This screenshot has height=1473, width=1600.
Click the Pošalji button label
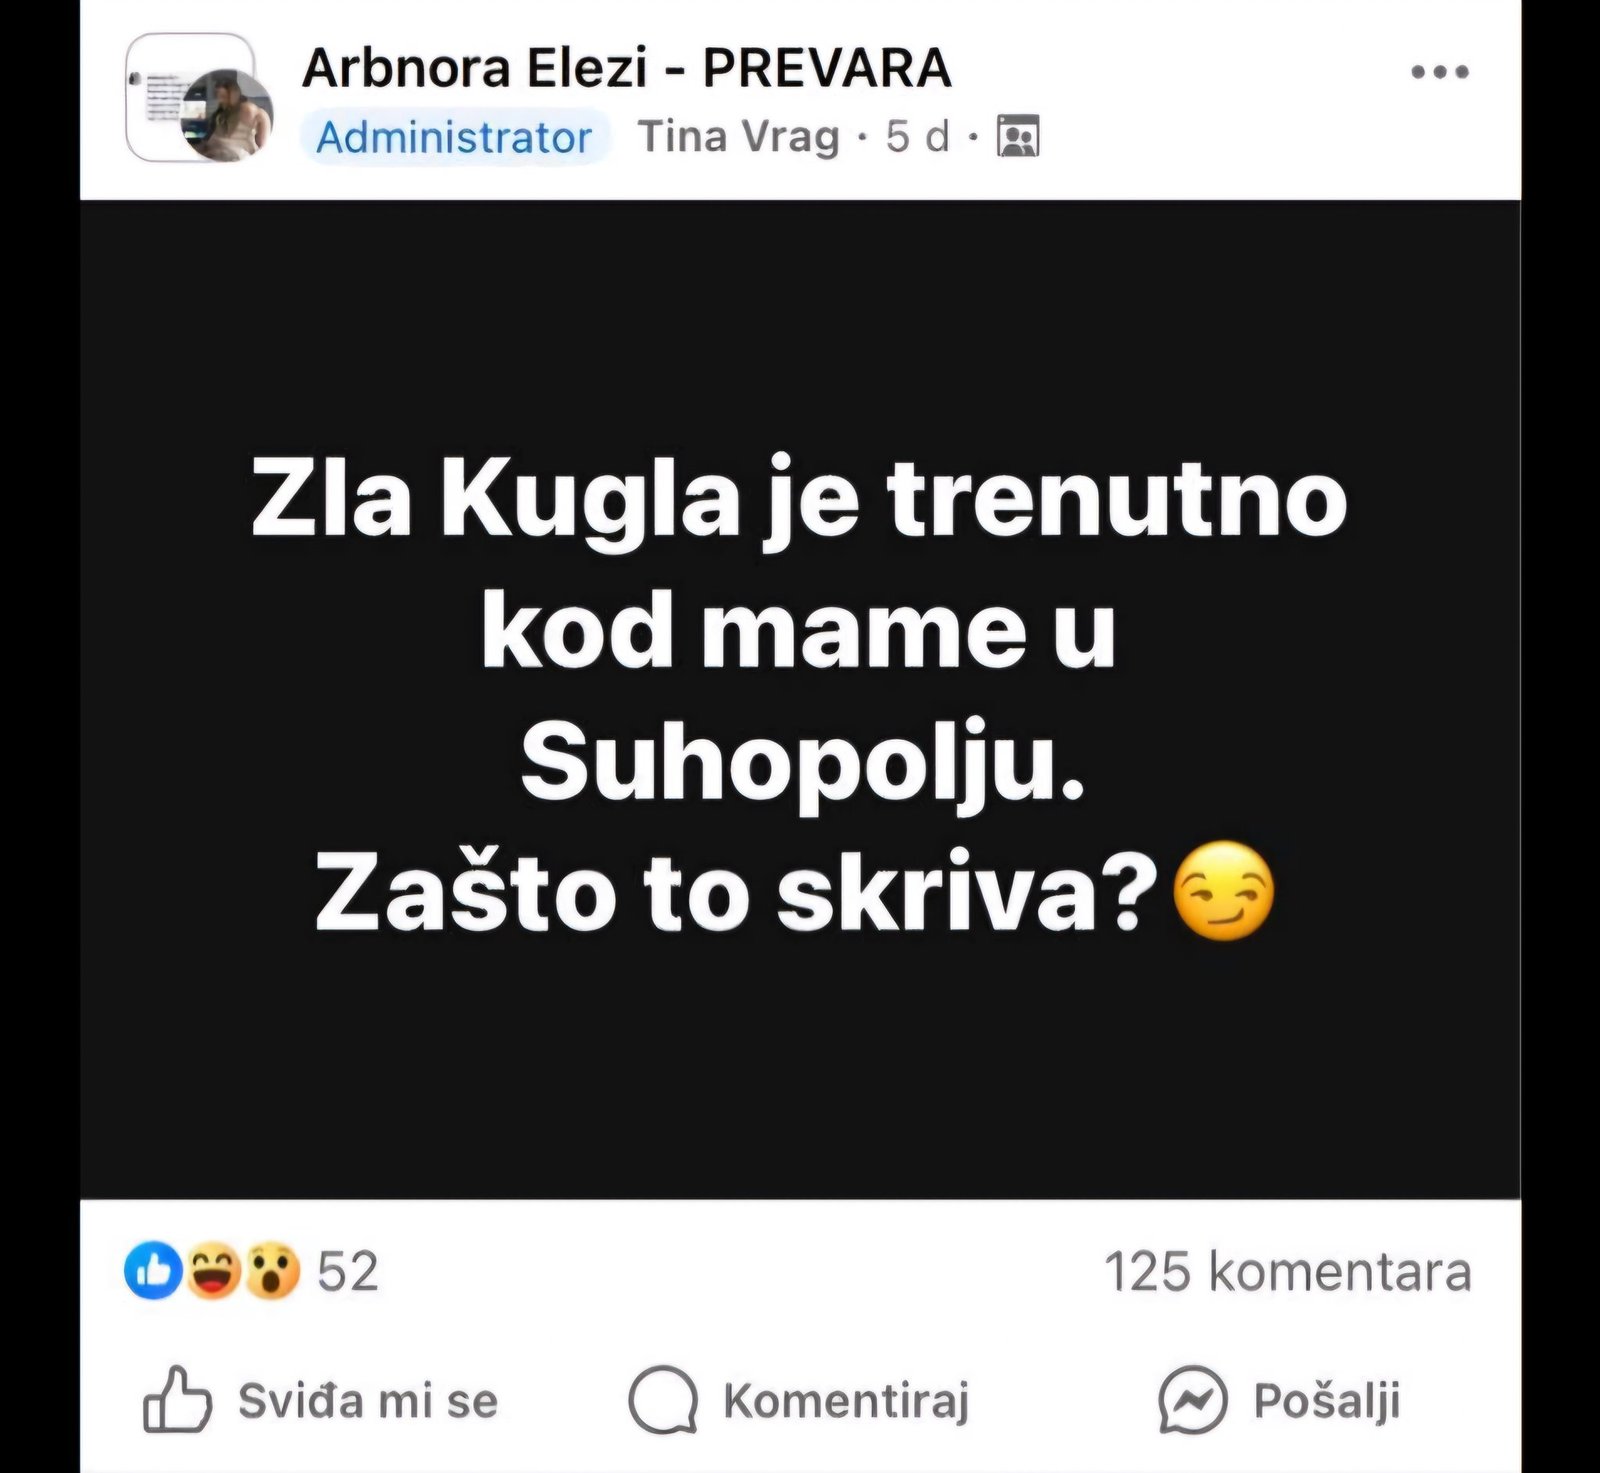[x=1327, y=1401]
